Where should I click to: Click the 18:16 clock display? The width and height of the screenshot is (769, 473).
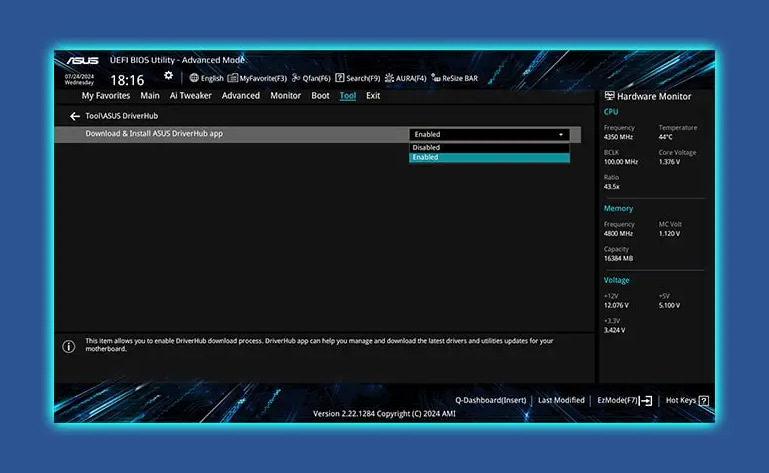127,80
